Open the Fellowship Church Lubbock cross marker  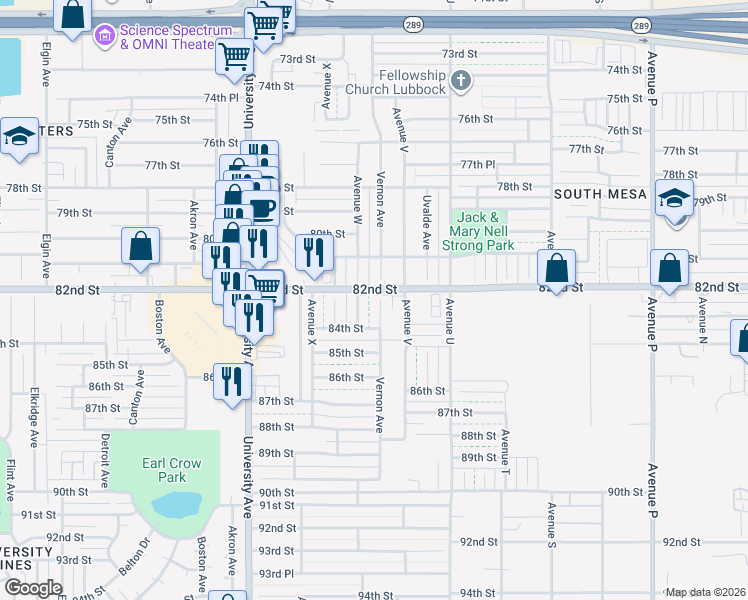tap(461, 81)
